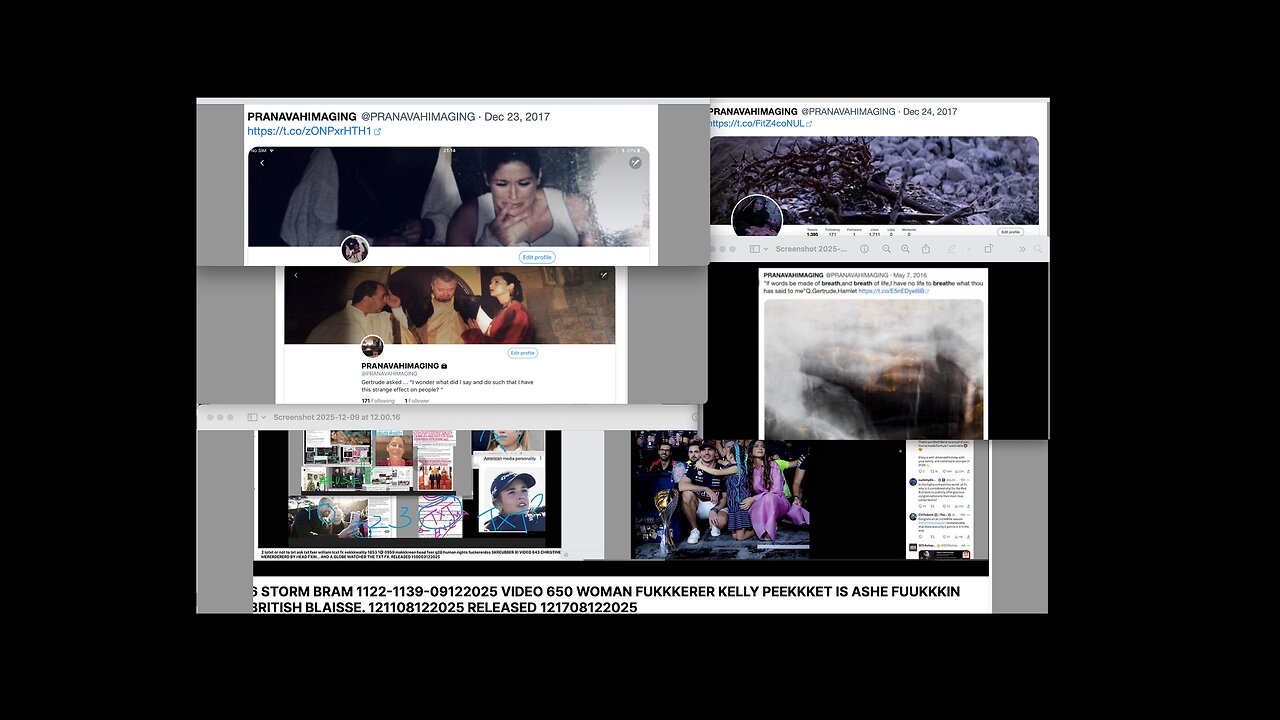Click the '1 Follower' count in the locked profile

417,401
